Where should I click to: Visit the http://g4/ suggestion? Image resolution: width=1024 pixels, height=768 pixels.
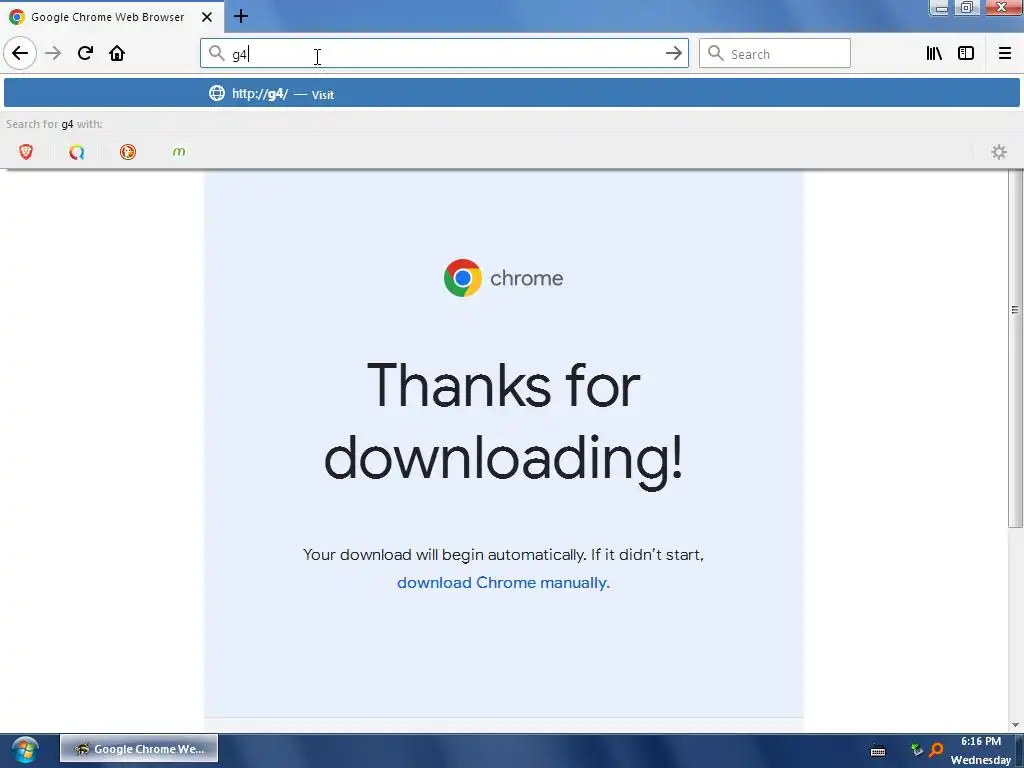(511, 93)
